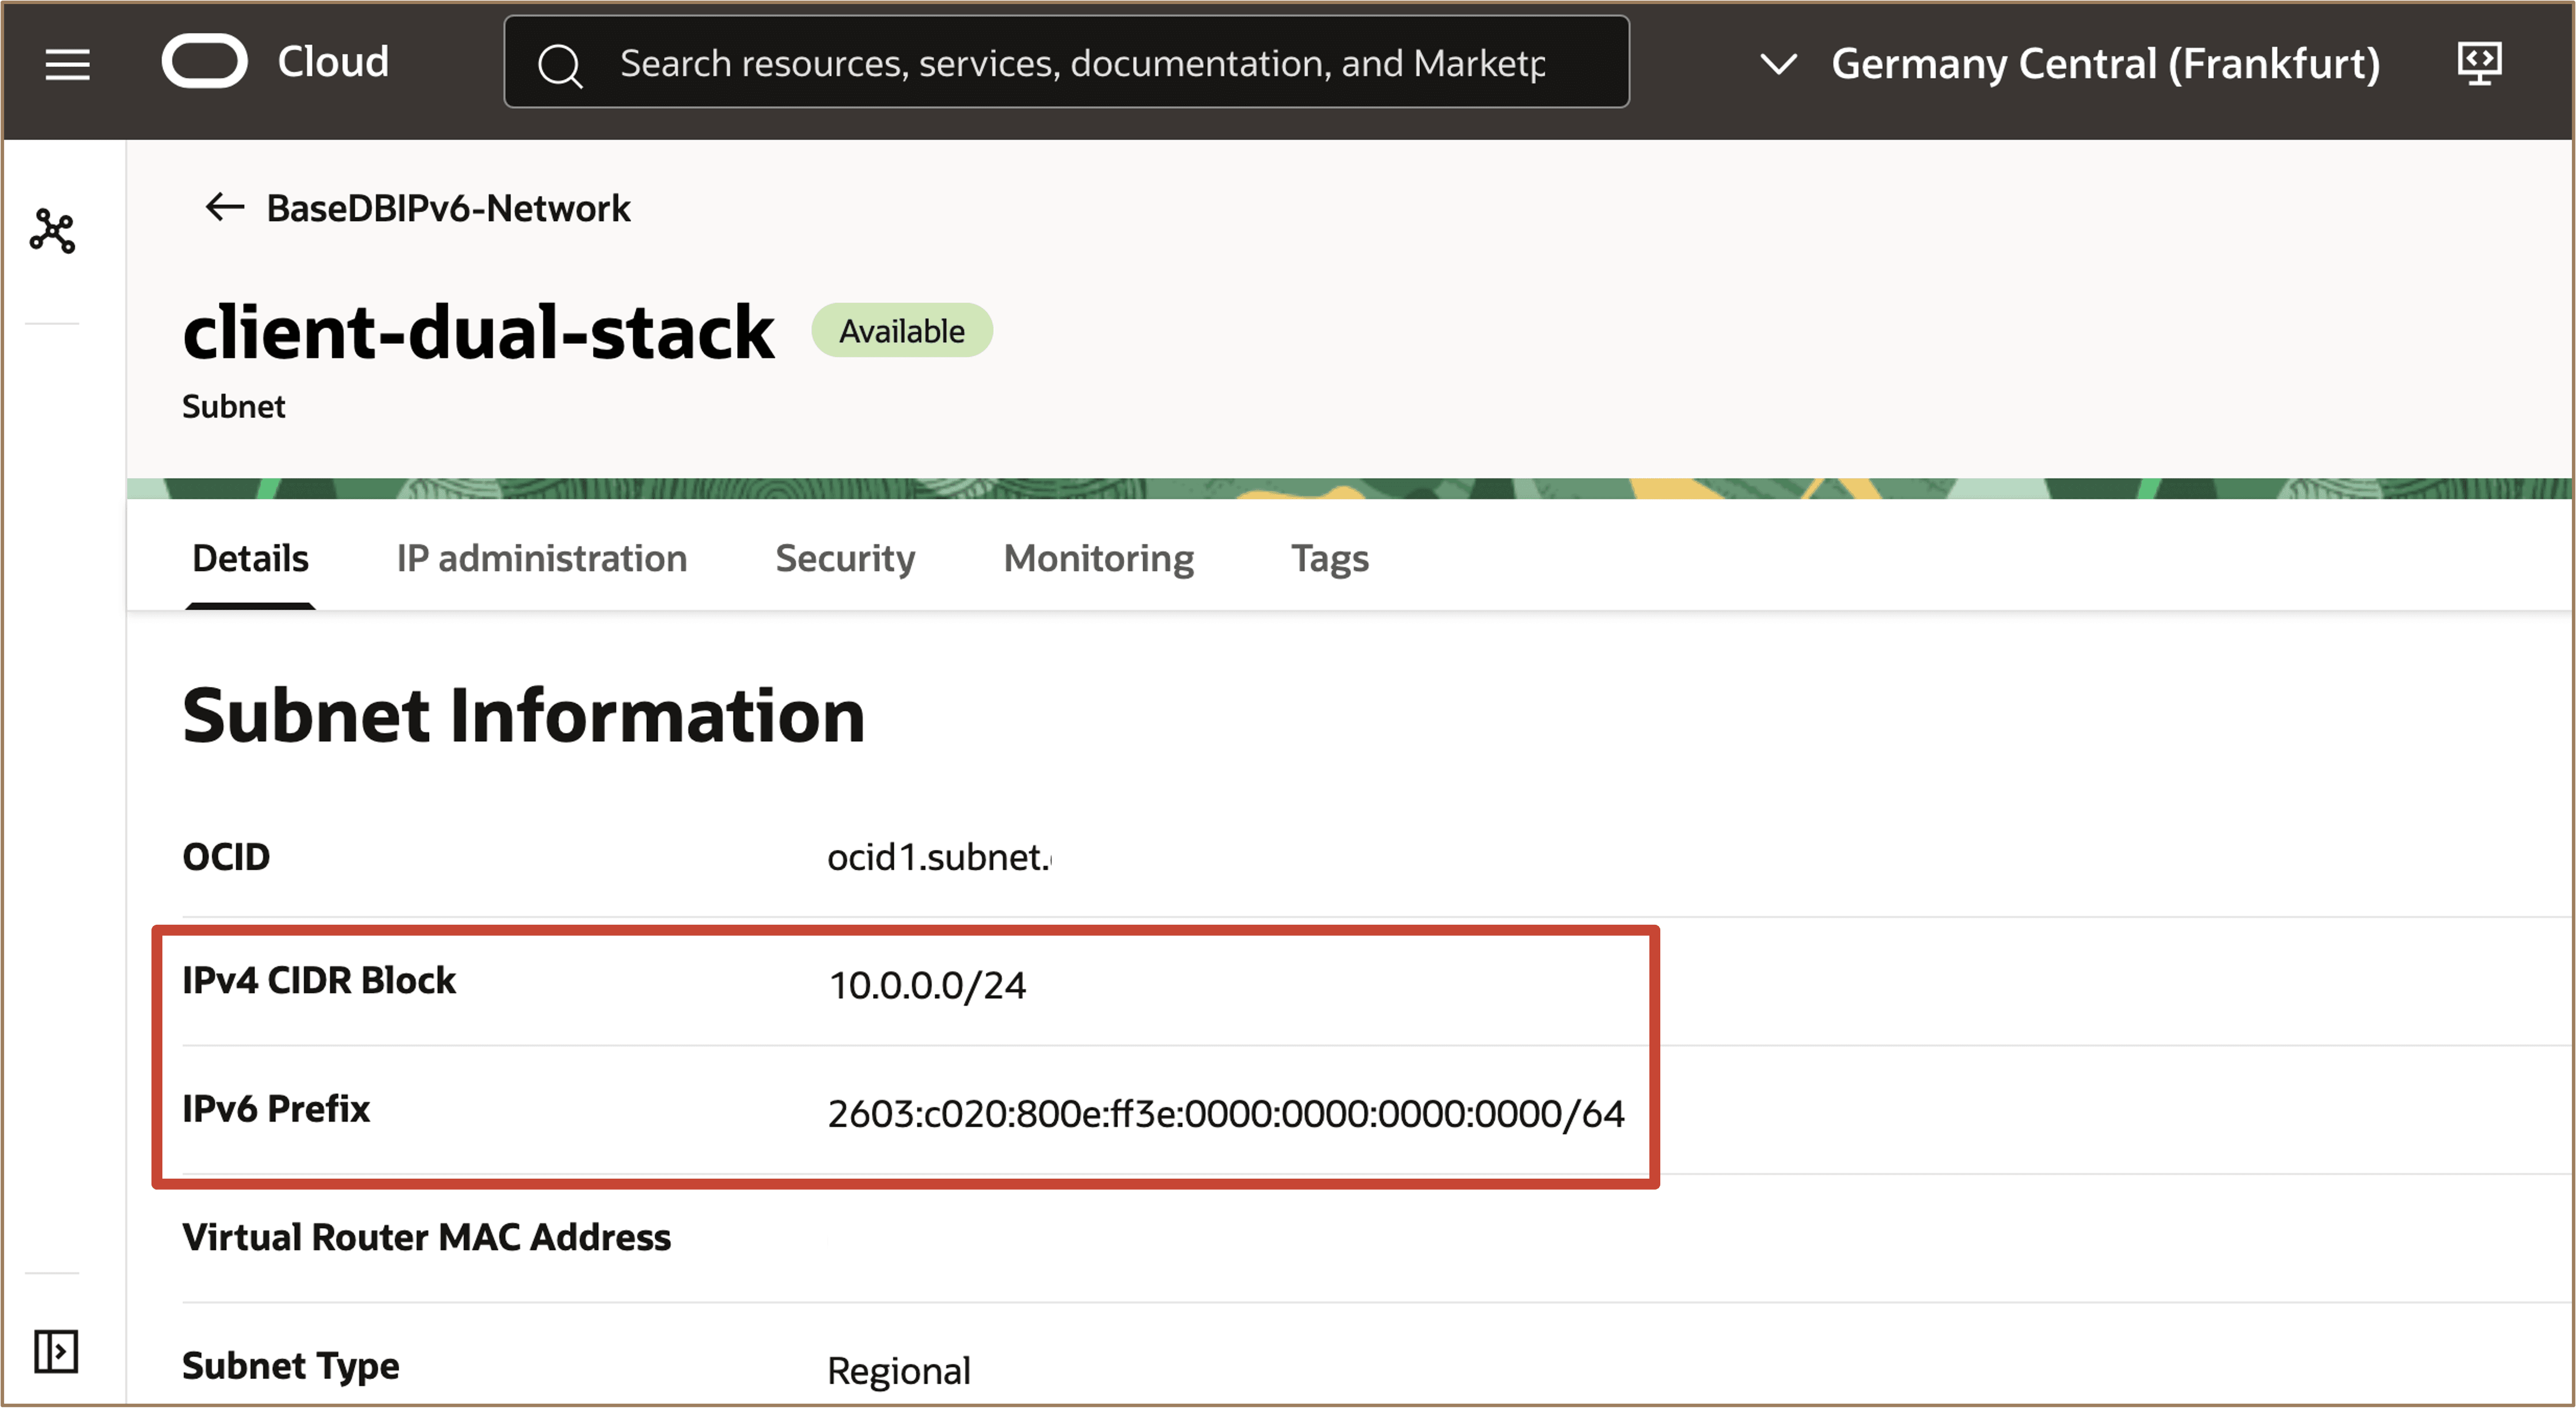The image size is (2576, 1409).
Task: Click the truncated OCID value
Action: 938,857
